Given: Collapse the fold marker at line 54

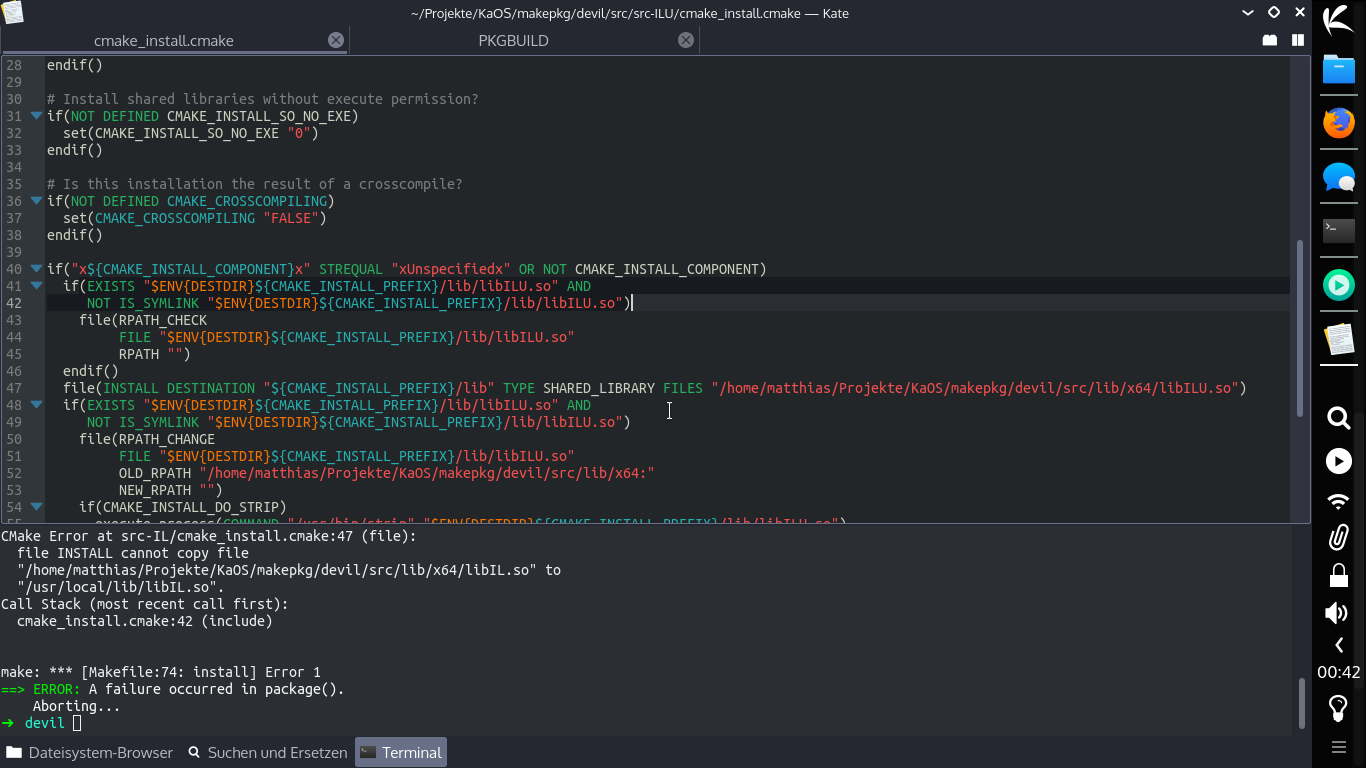Looking at the screenshot, I should point(36,507).
